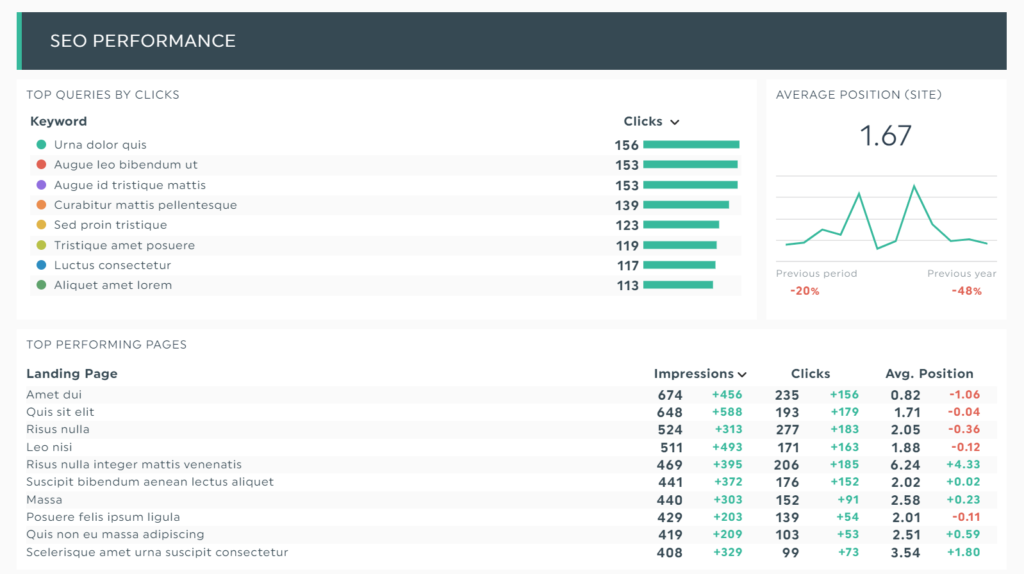The image size is (1024, 574).
Task: Open the Amet dui landing page row
Action: tap(54, 395)
